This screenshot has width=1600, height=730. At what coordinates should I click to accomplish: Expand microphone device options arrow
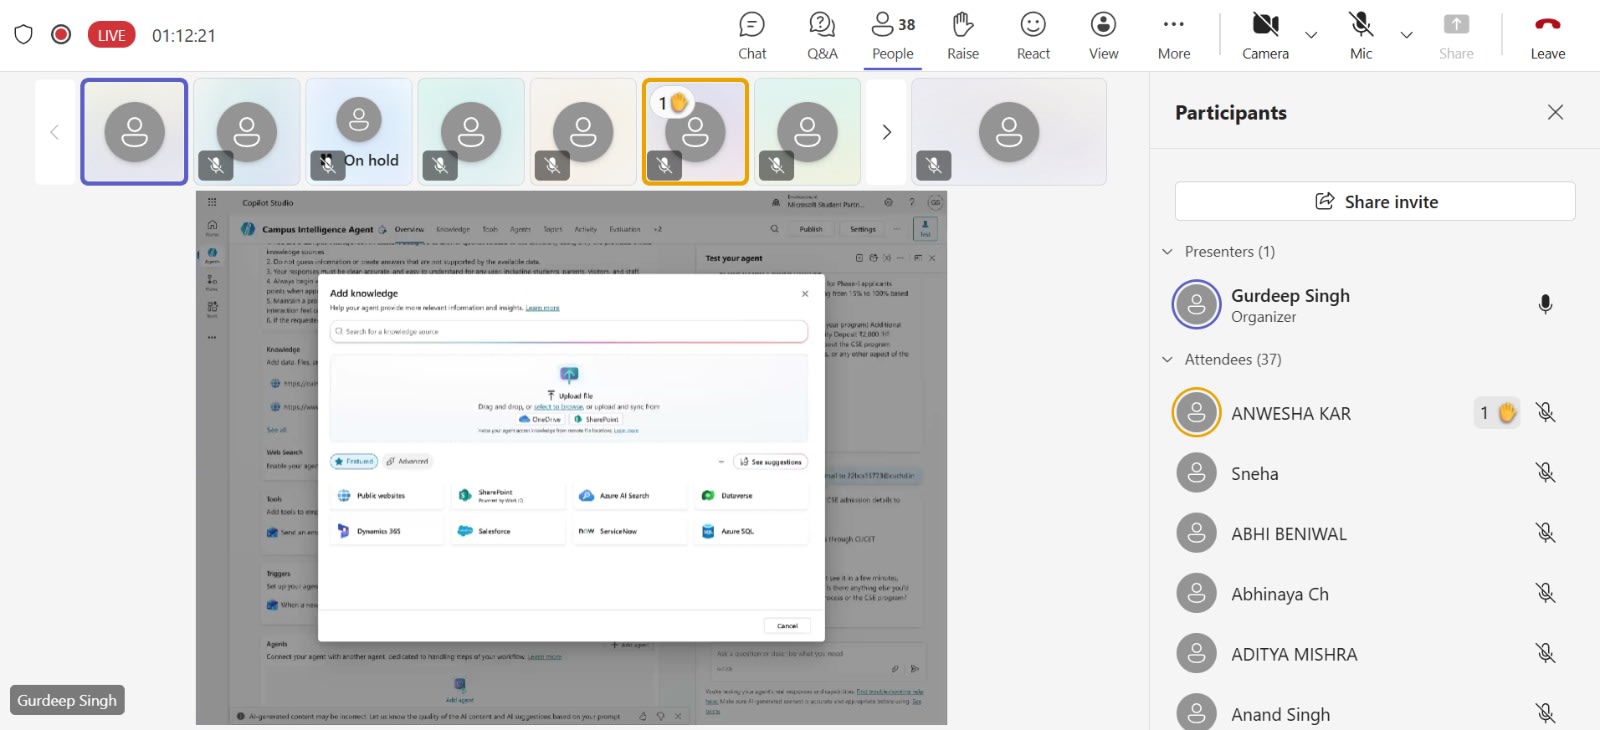pos(1406,35)
